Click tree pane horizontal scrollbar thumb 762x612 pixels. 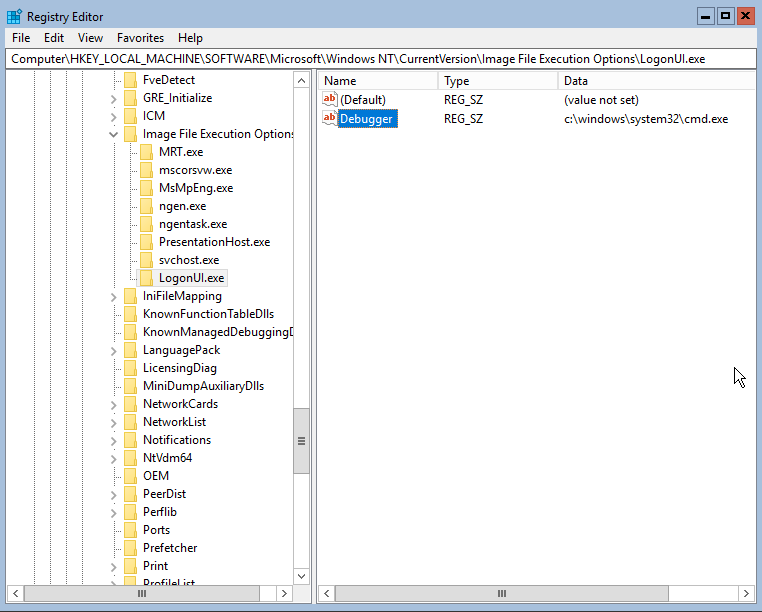click(x=141, y=594)
